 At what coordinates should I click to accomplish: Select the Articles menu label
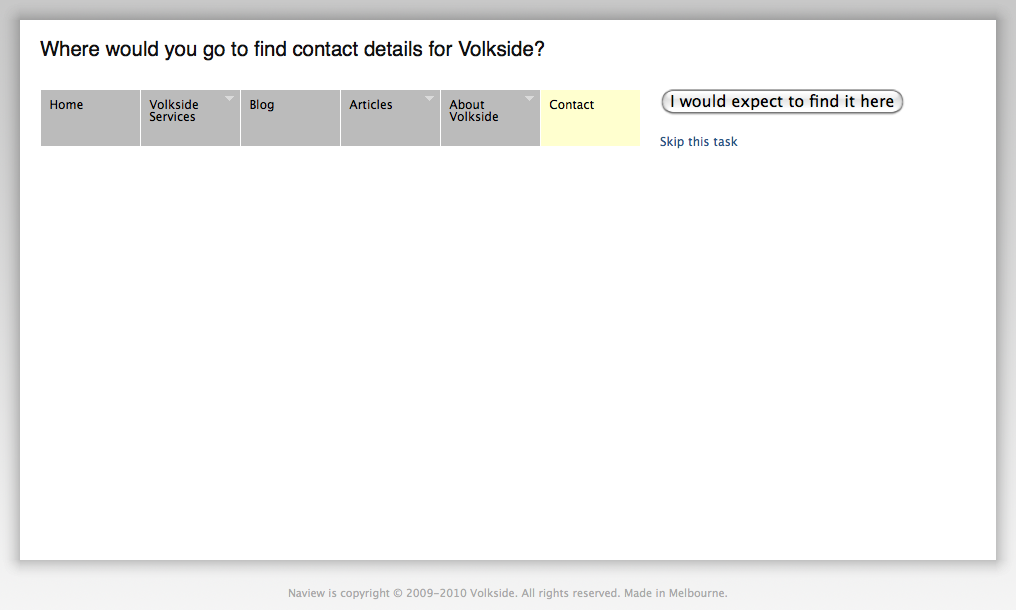[x=371, y=104]
